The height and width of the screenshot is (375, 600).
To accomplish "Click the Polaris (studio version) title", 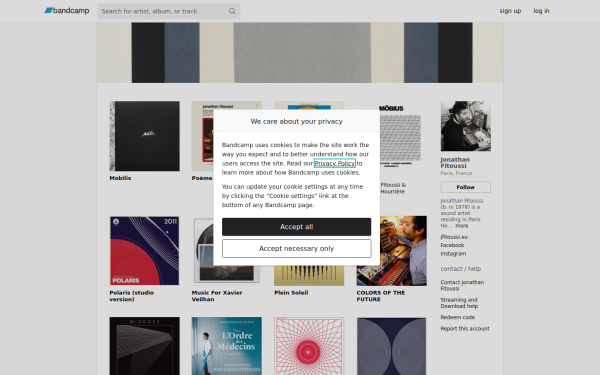I will point(132,296).
